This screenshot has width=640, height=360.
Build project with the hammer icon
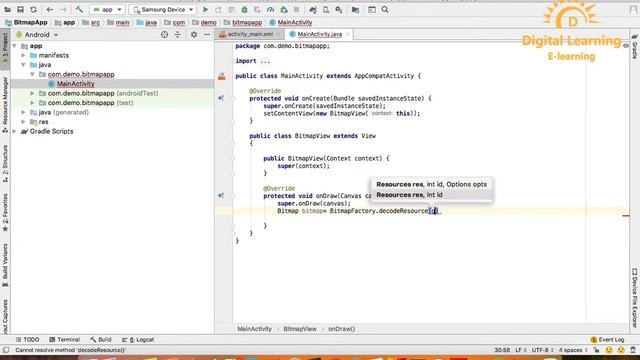(x=79, y=9)
